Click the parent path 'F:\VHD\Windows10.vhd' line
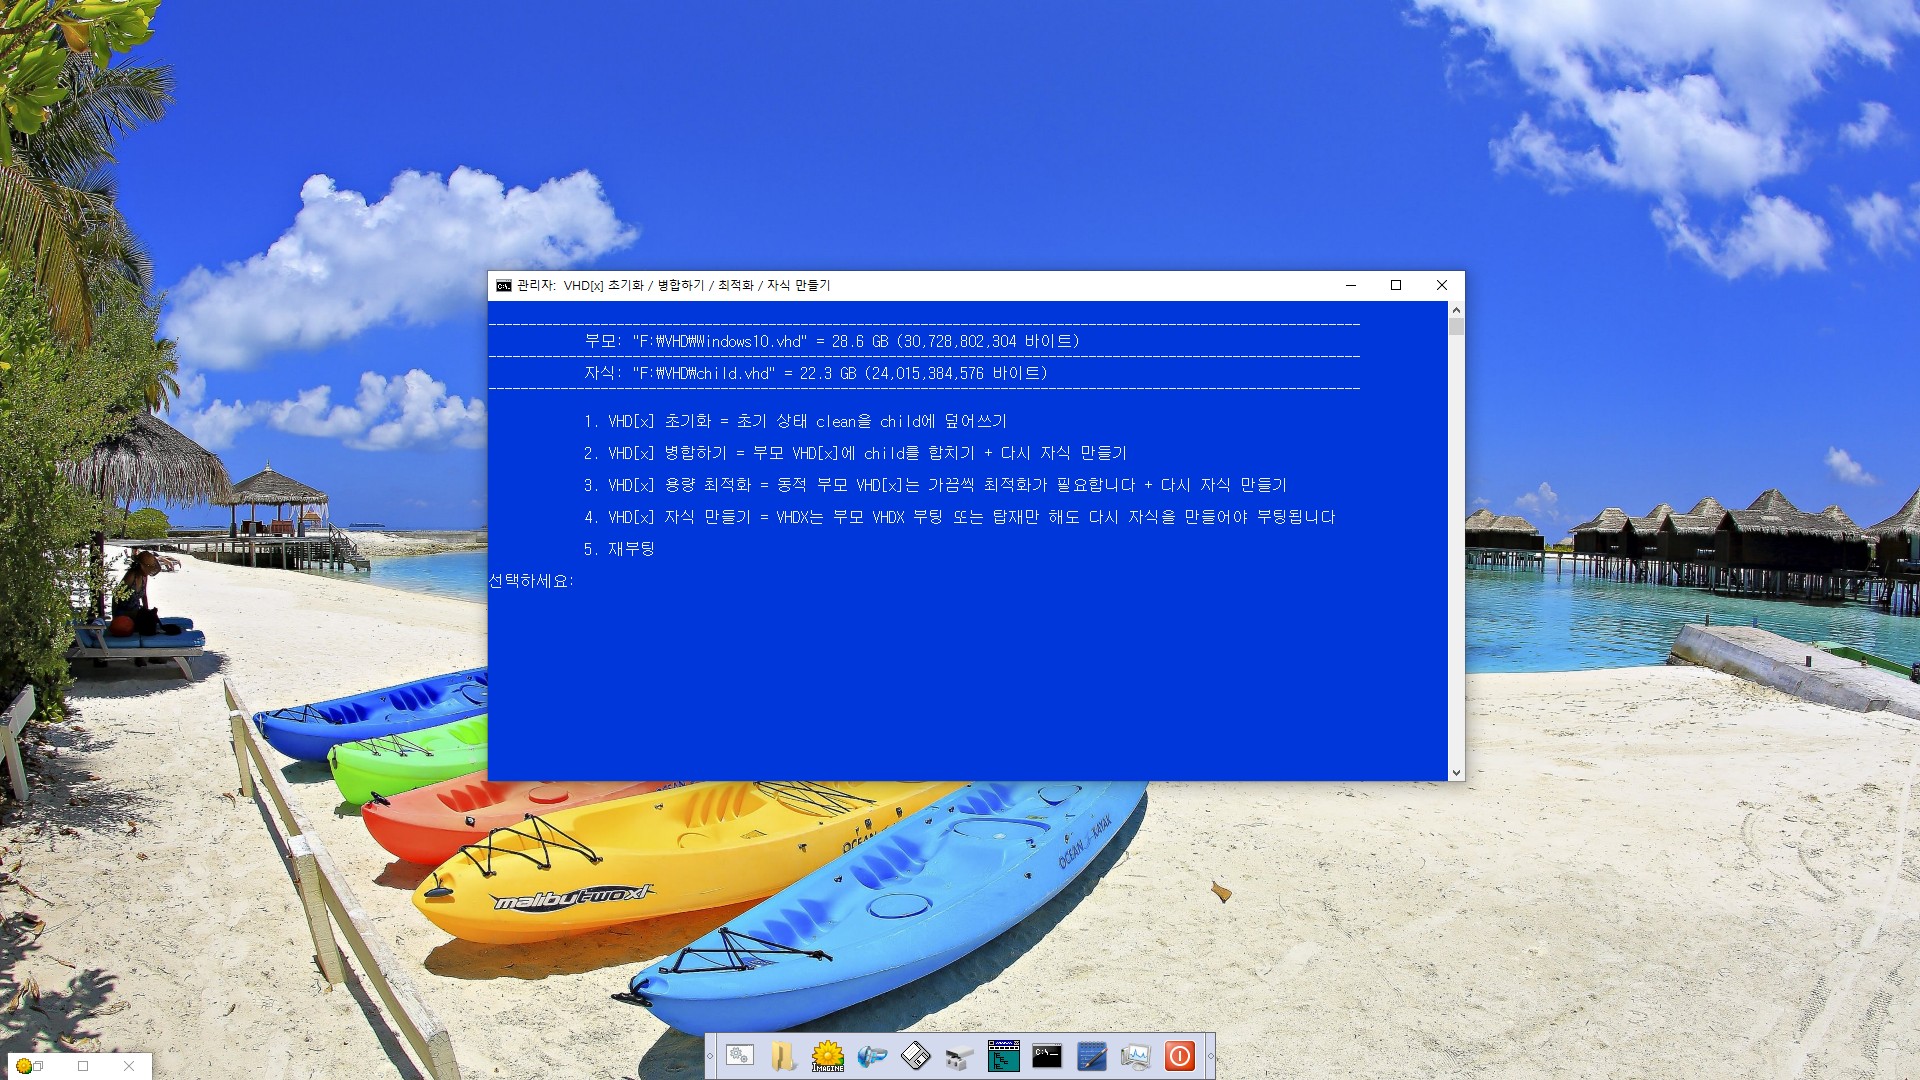The image size is (1920, 1080). click(x=832, y=341)
